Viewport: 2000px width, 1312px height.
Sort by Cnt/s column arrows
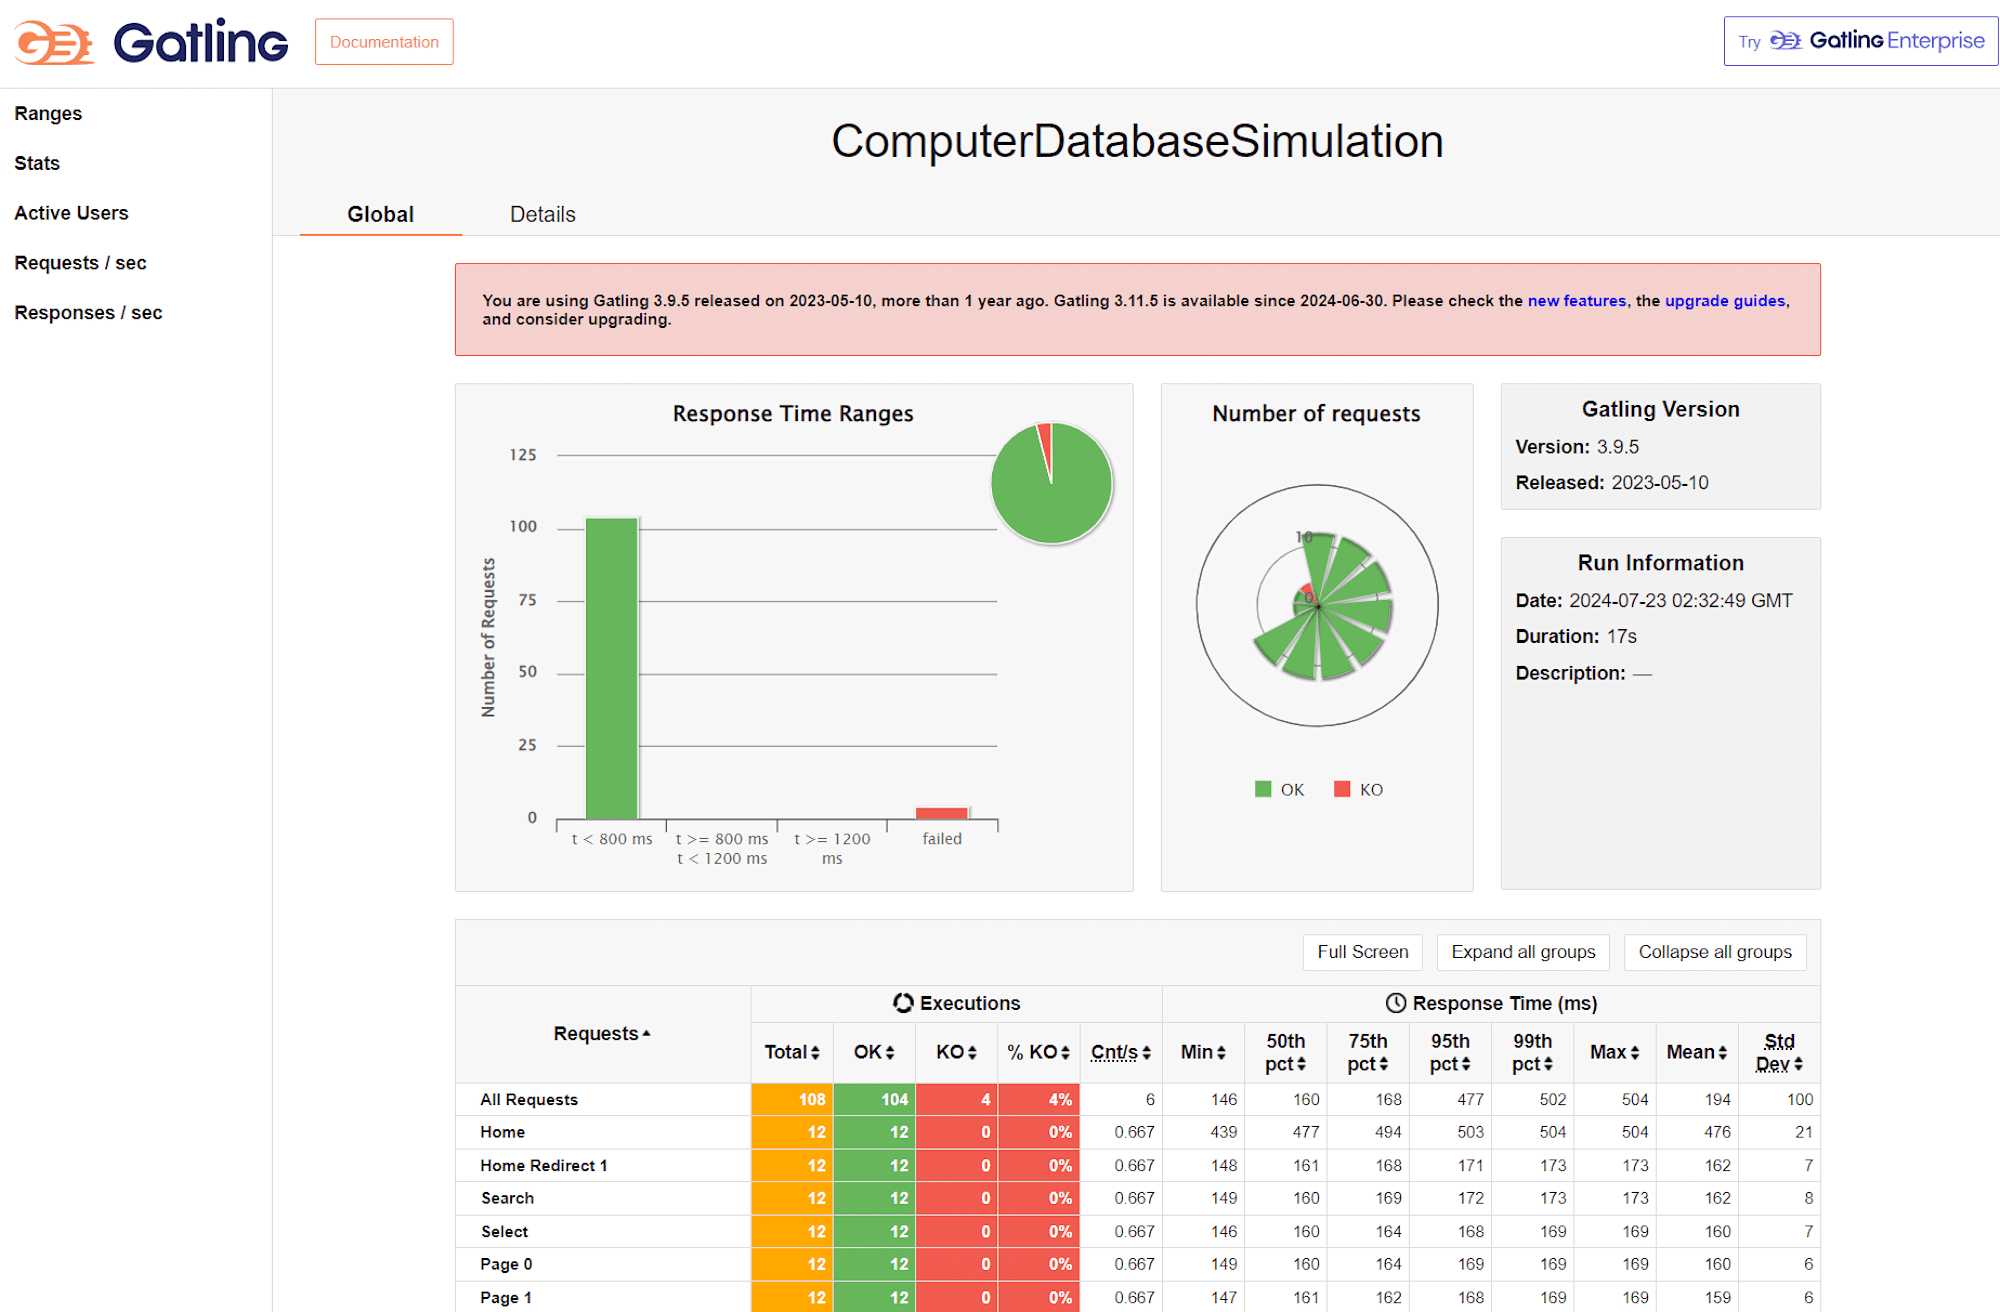click(1147, 1053)
